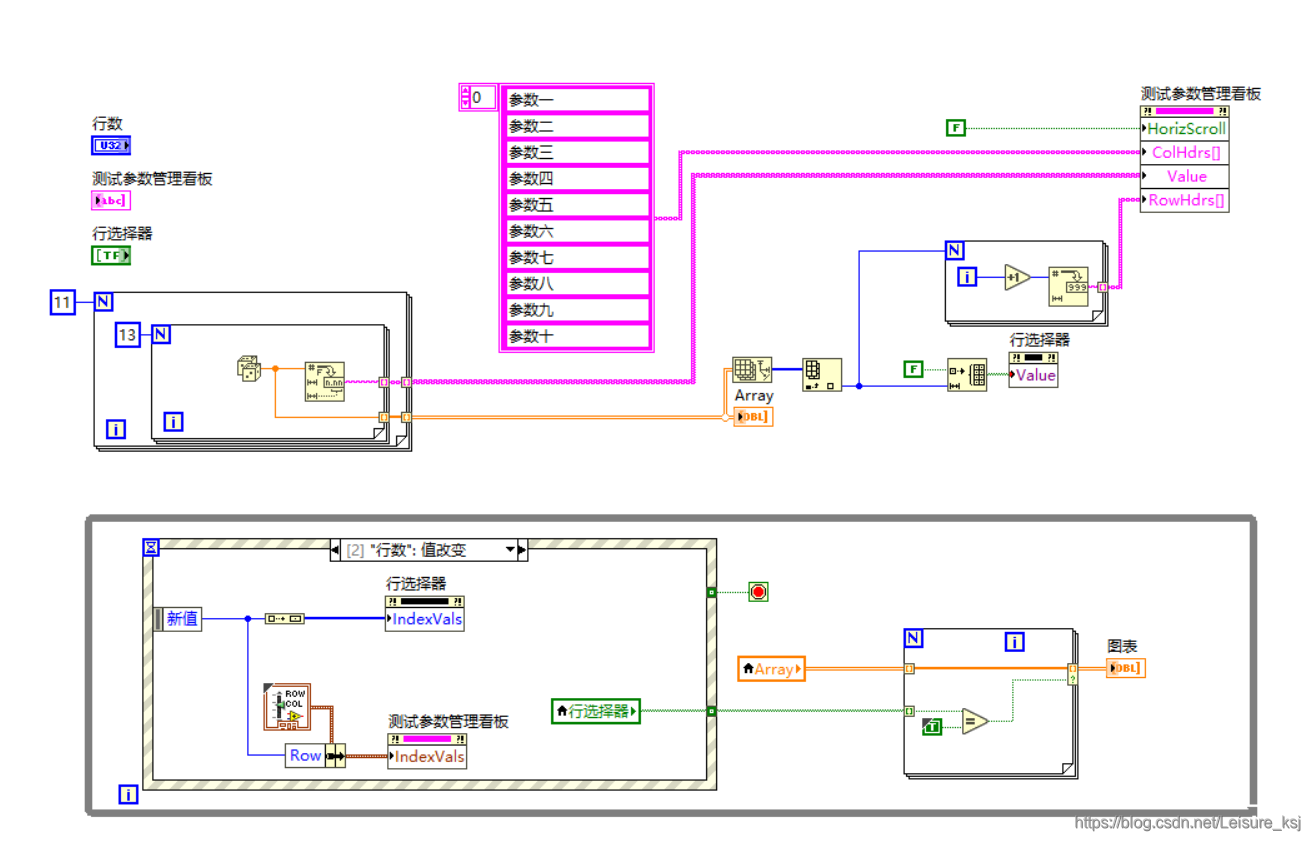The width and height of the screenshot is (1310, 841).
Task: Click the Number To Decimal String node
Action: coord(1068,286)
